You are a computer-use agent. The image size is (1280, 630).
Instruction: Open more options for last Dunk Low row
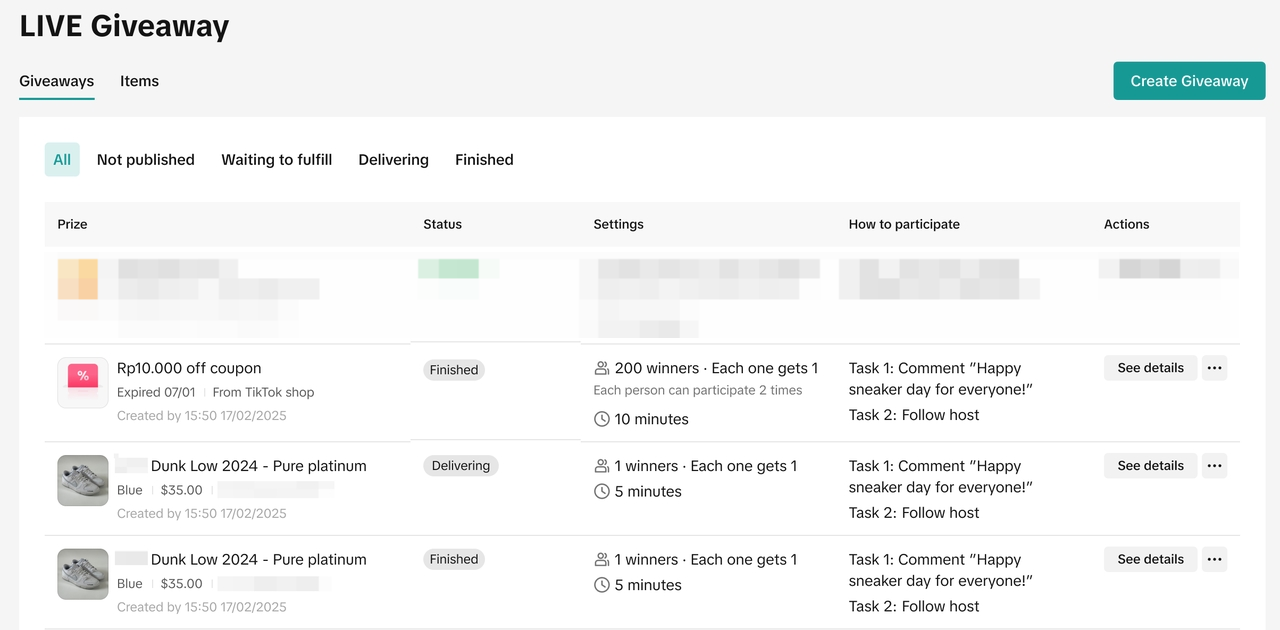[x=1214, y=560]
